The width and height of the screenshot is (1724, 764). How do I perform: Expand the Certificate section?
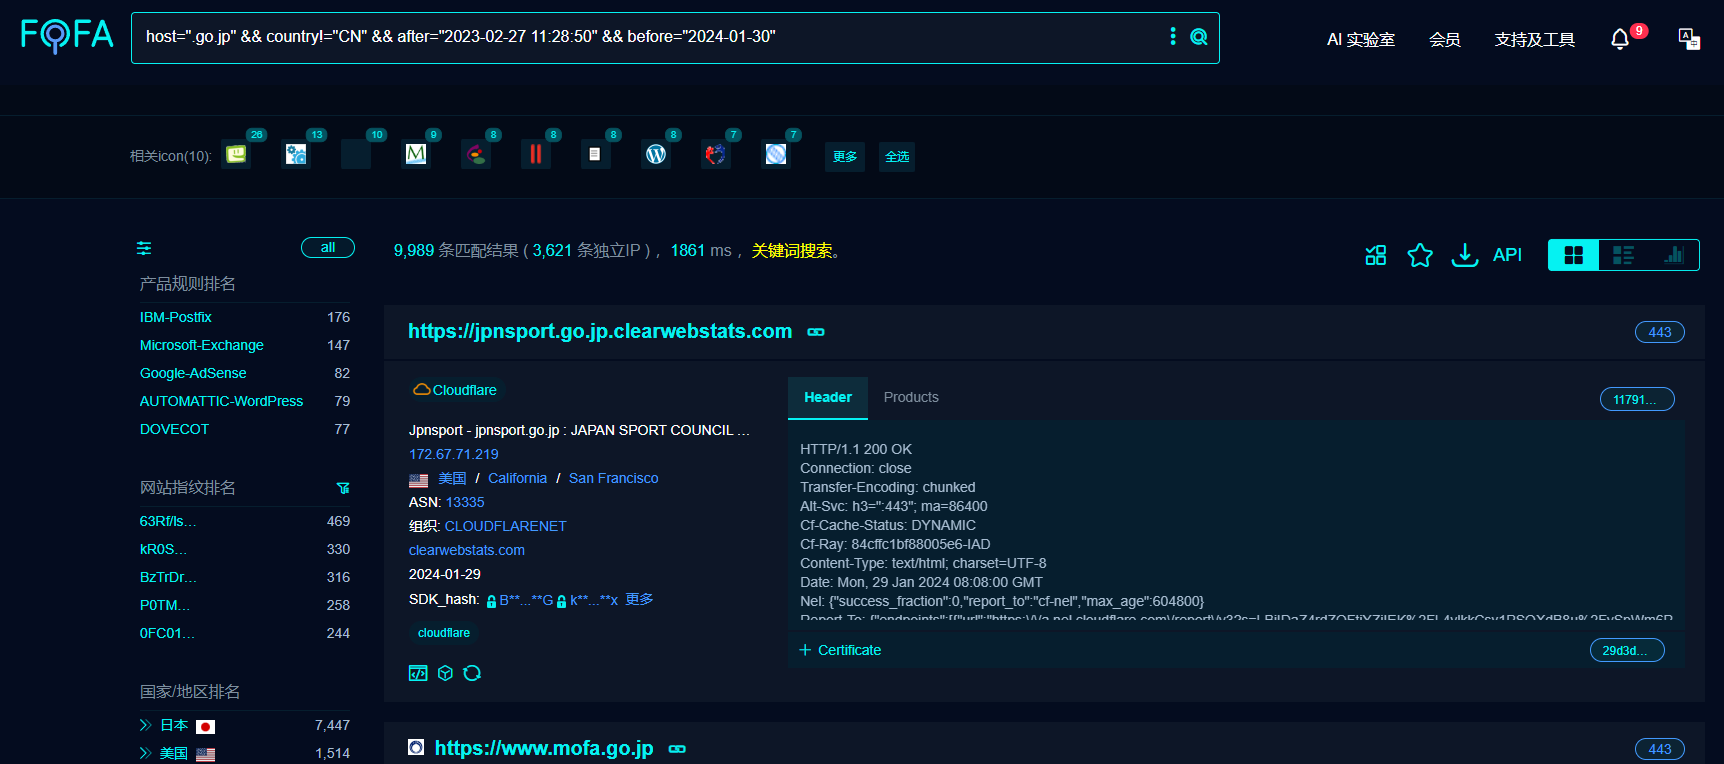point(840,650)
